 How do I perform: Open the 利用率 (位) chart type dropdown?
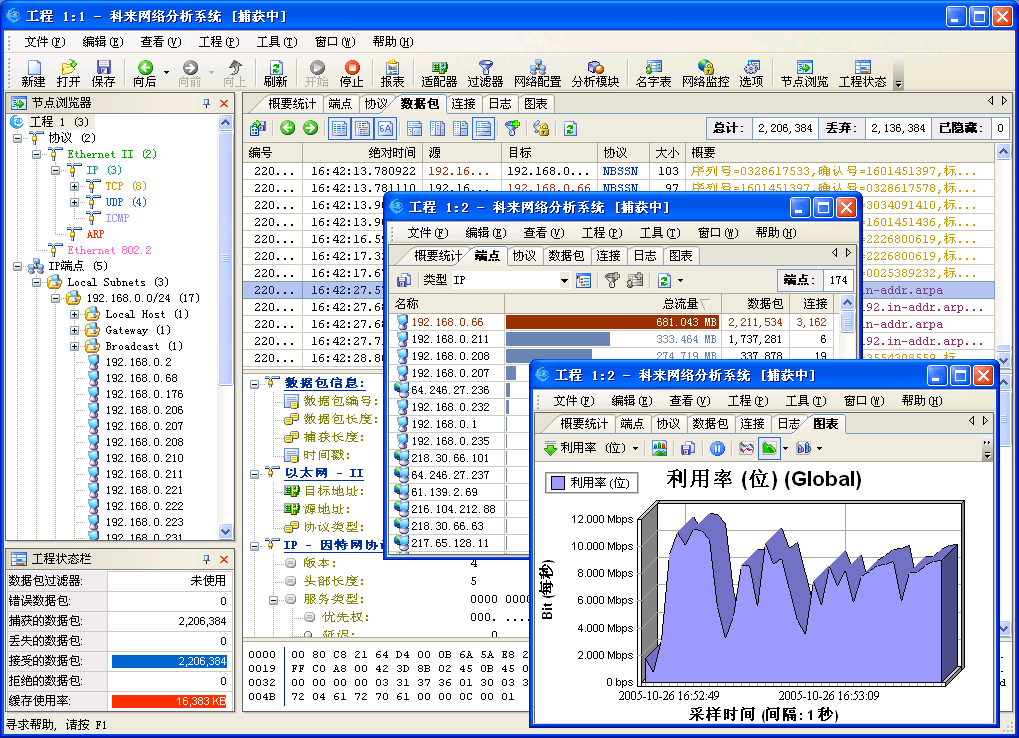click(635, 448)
